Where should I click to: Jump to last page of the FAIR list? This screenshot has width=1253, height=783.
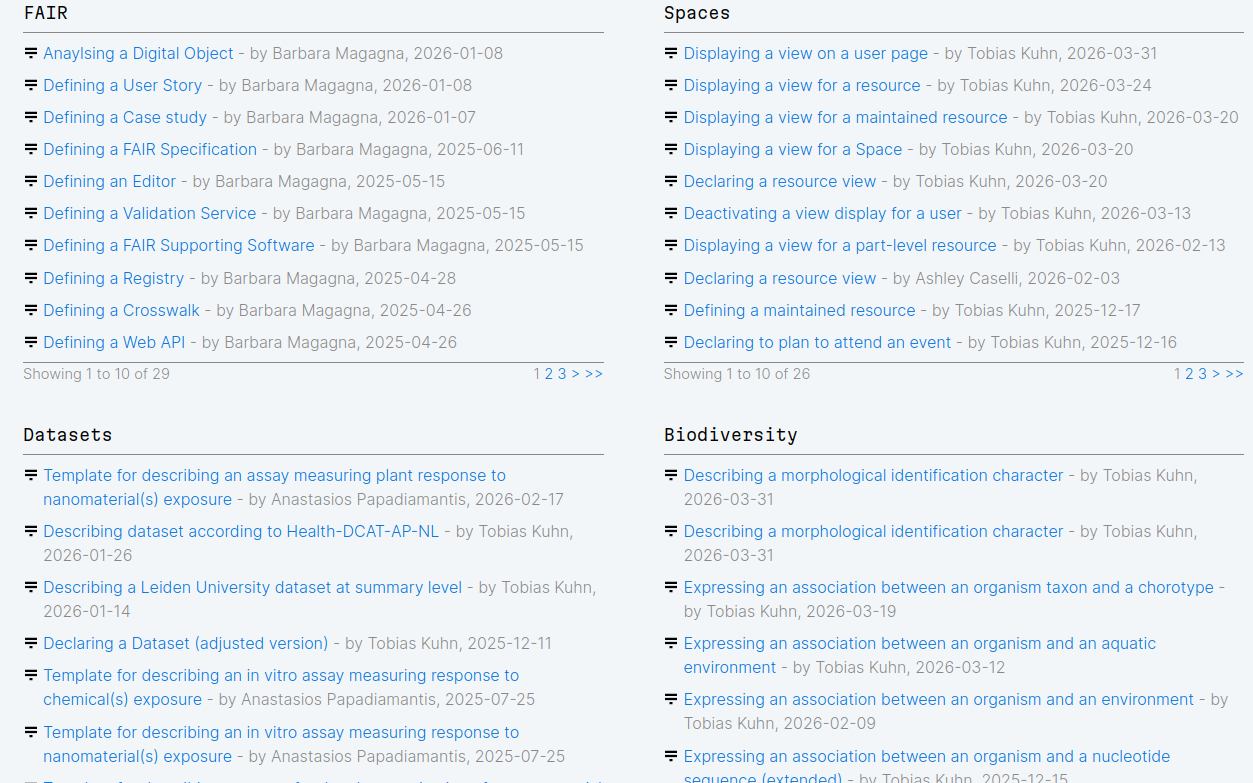coord(594,374)
